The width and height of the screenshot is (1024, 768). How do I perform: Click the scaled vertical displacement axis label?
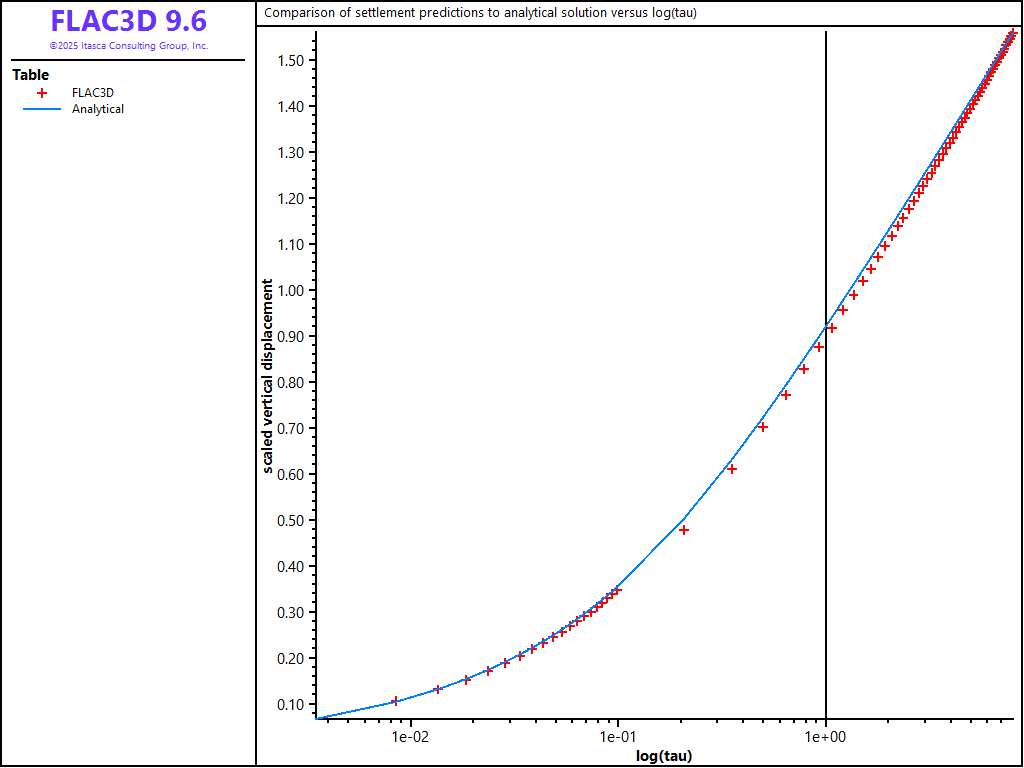pos(267,377)
